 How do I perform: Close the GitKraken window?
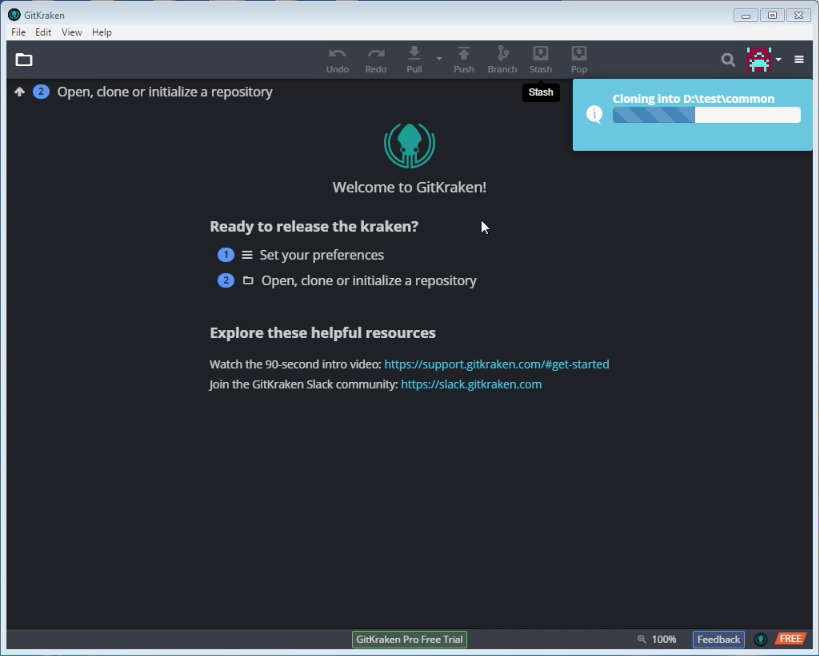pyautogui.click(x=799, y=16)
